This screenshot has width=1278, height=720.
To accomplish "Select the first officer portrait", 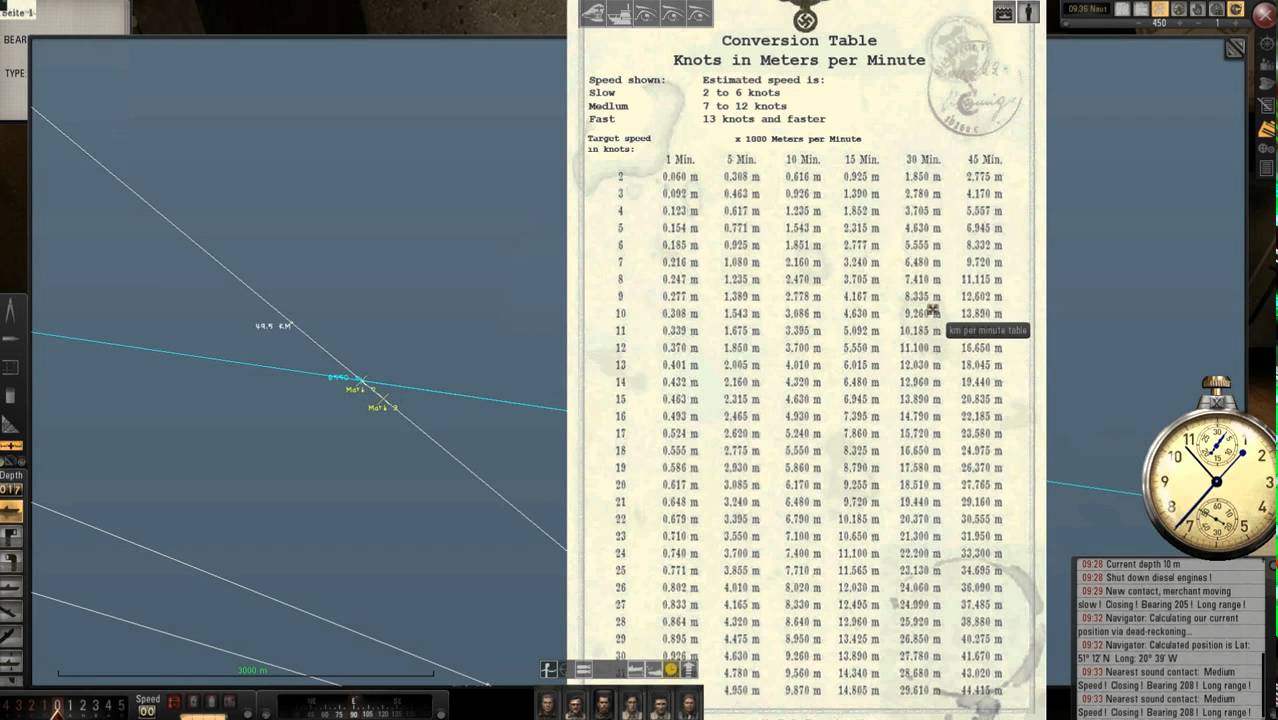I will 548,705.
